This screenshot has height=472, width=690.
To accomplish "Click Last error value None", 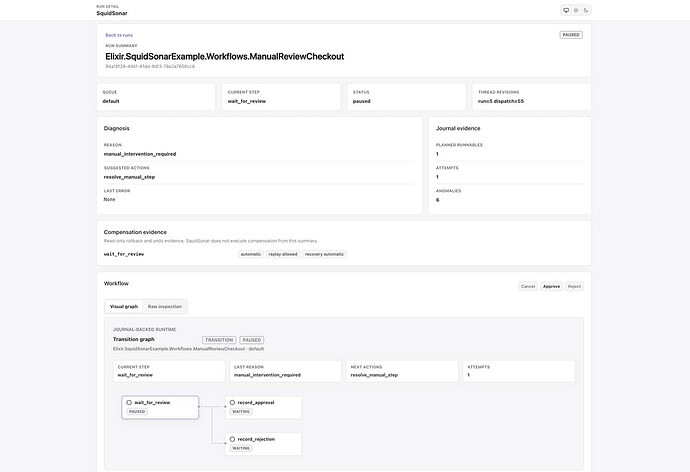I will tap(110, 199).
